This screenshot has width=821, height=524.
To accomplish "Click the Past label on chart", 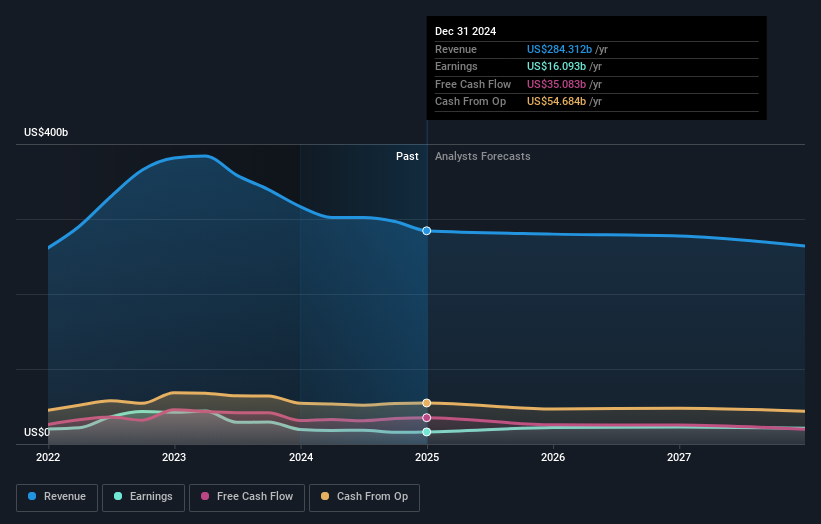I will point(407,157).
